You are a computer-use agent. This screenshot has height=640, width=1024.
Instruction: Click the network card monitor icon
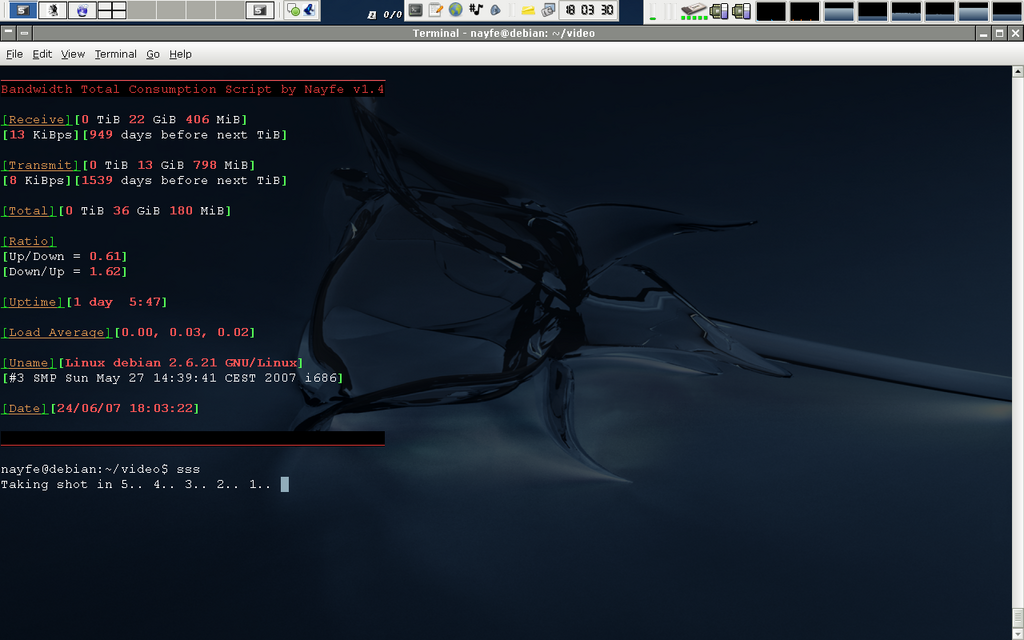pos(693,10)
